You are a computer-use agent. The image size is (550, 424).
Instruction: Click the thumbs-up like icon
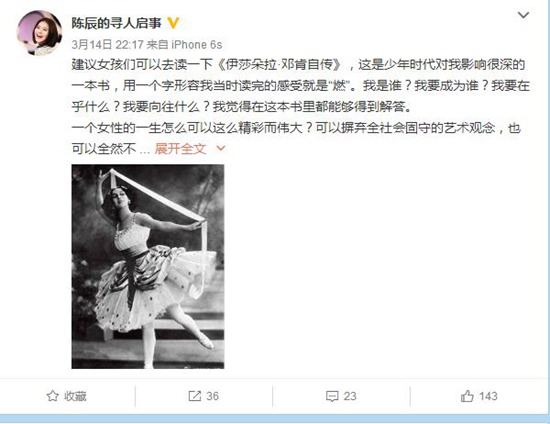pos(467,396)
